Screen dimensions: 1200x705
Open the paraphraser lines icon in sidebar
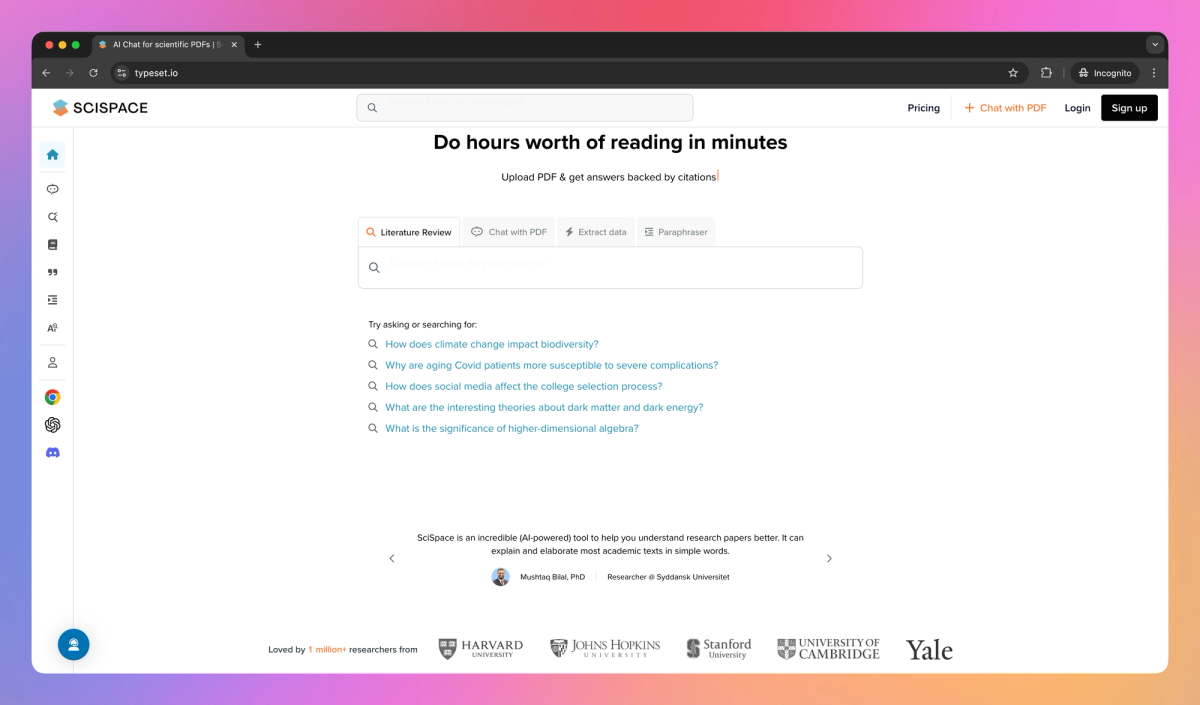53,300
